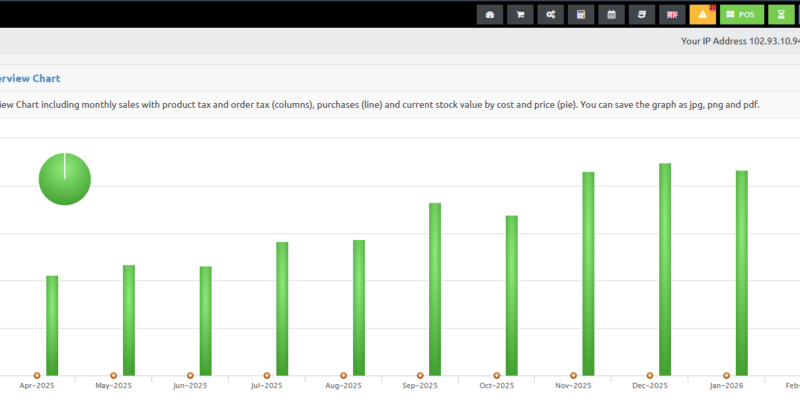Screen dimensions: 800x400
Task: Open the calculator icon
Action: [x=581, y=15]
